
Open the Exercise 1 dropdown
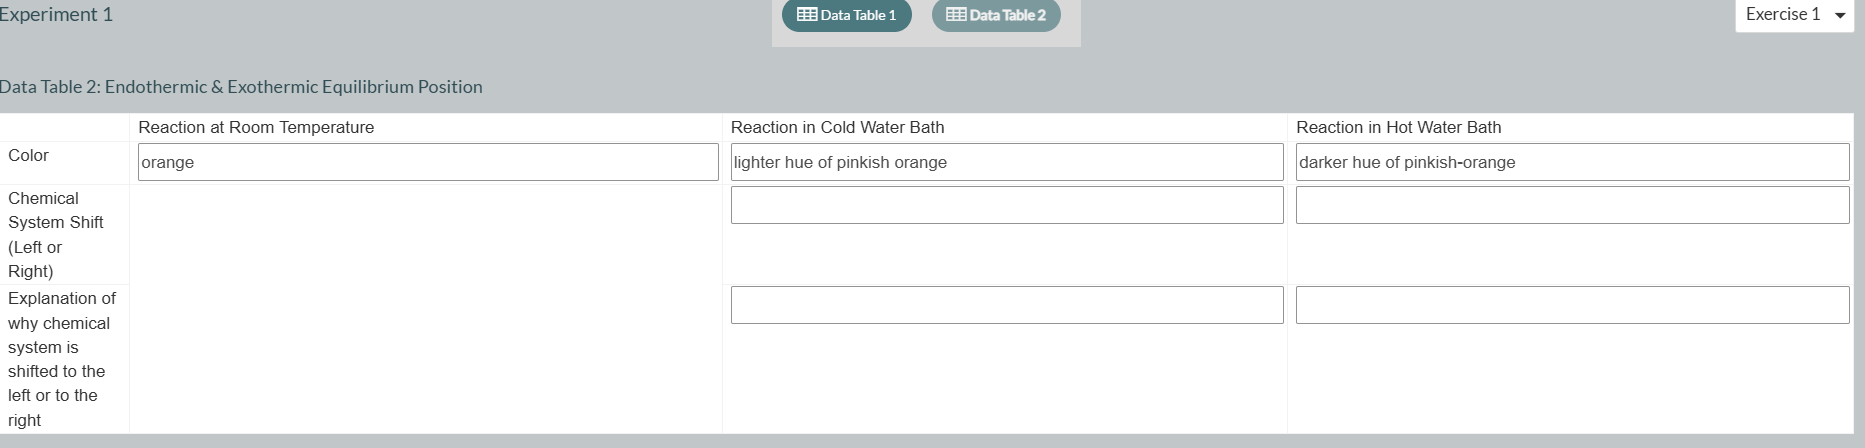1795,15
